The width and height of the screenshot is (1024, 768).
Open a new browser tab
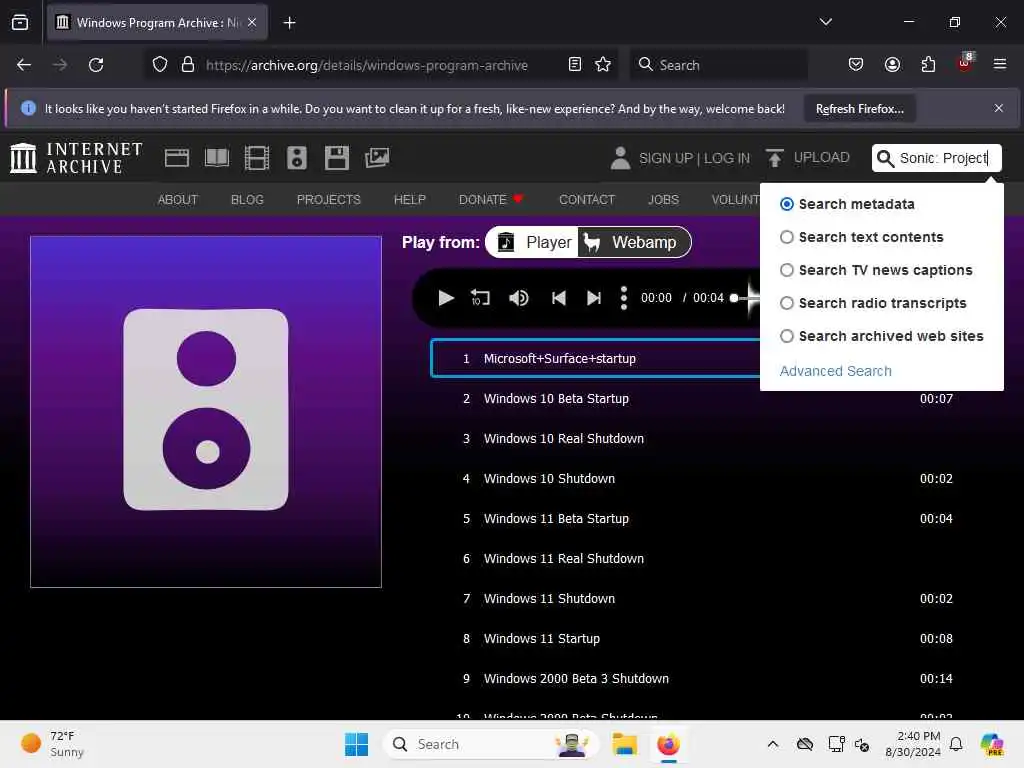tap(289, 23)
